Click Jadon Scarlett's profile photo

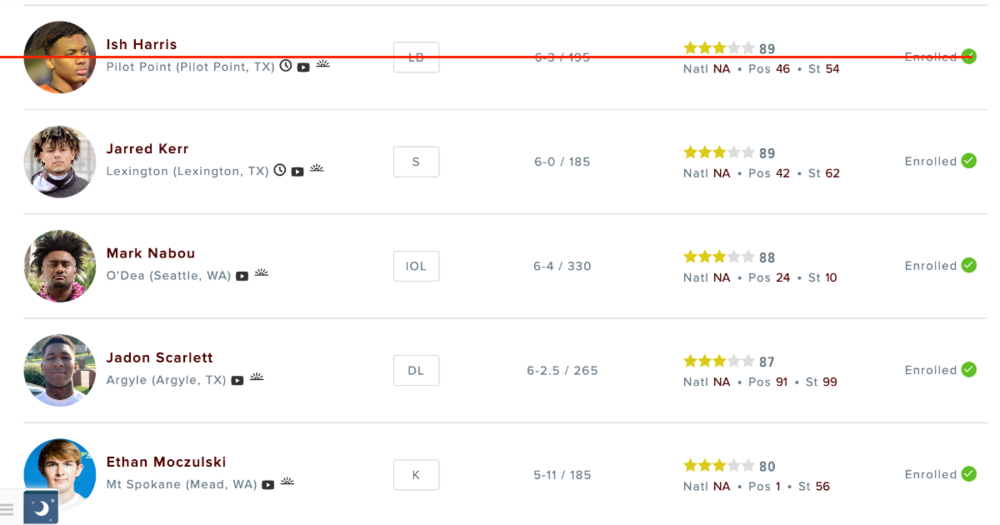click(x=60, y=370)
